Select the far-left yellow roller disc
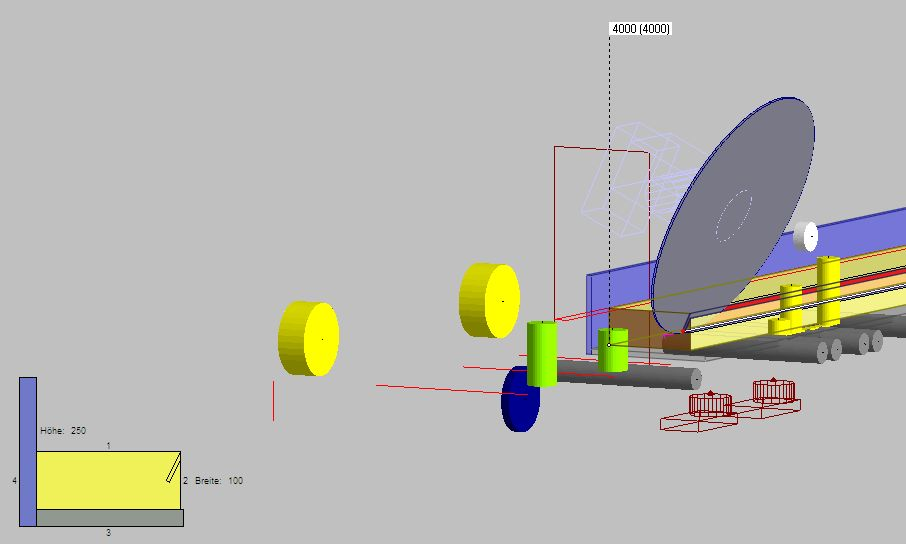 (x=309, y=339)
